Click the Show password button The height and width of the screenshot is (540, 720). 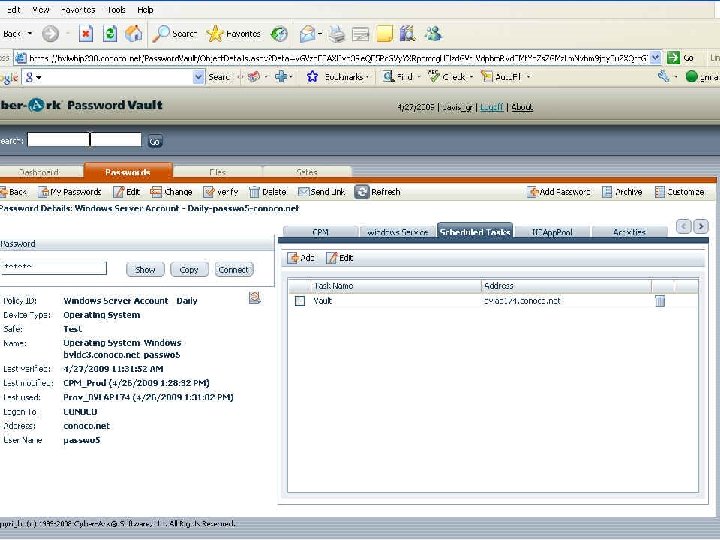pos(145,270)
